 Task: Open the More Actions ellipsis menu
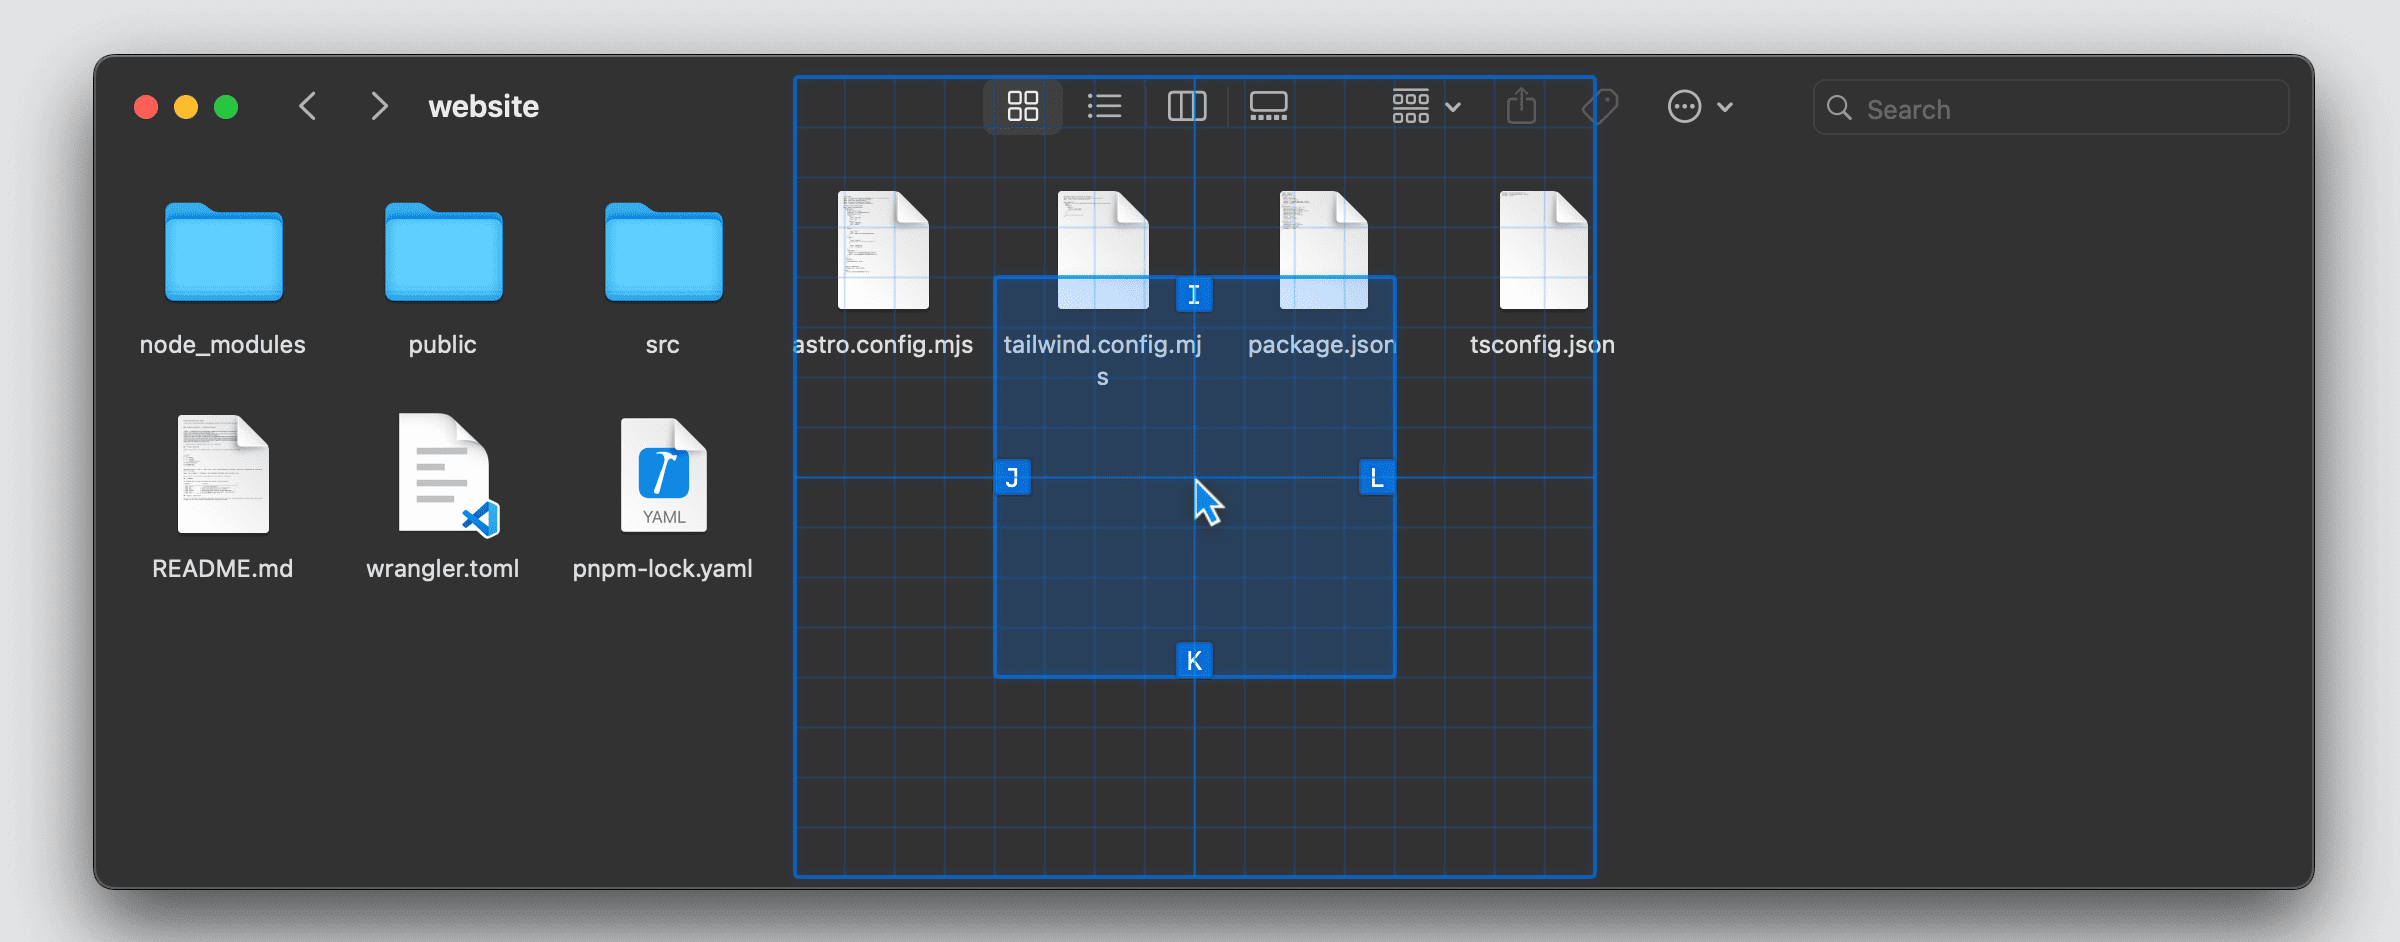coord(1699,106)
